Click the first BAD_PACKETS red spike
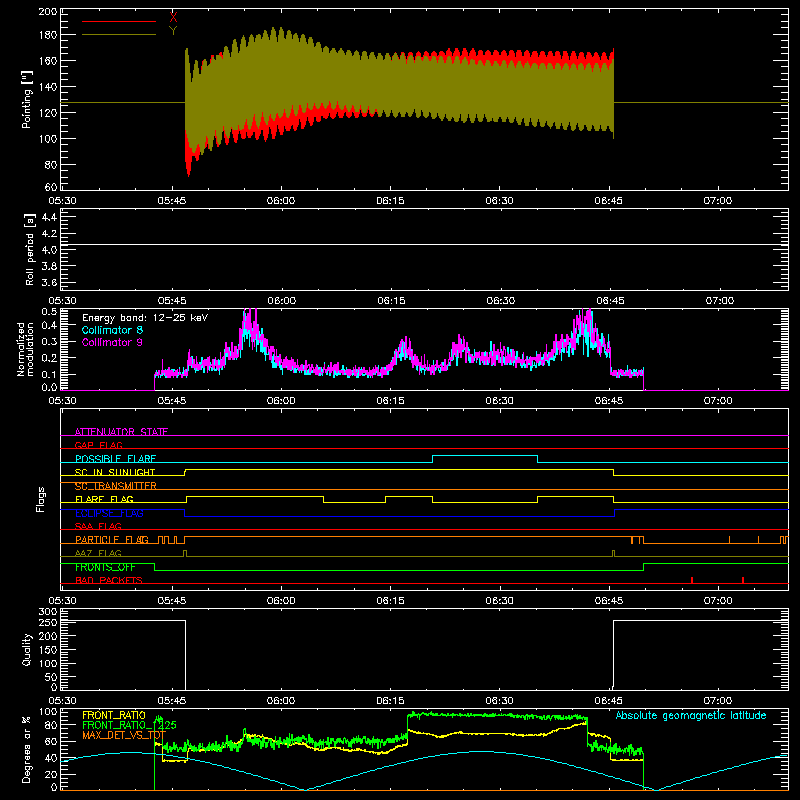Screen dimensions: 800x800 point(692,580)
